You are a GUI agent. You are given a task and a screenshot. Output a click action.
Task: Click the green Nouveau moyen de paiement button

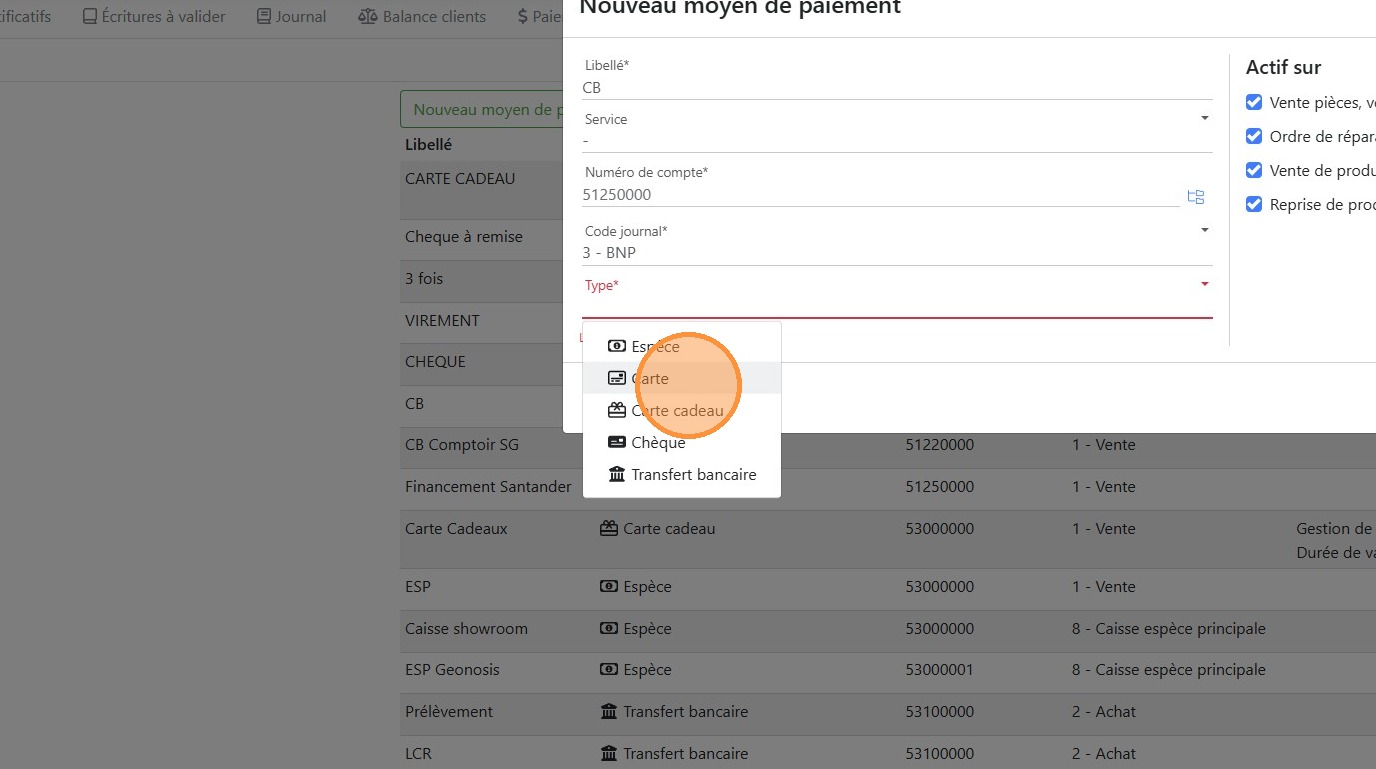pos(482,110)
